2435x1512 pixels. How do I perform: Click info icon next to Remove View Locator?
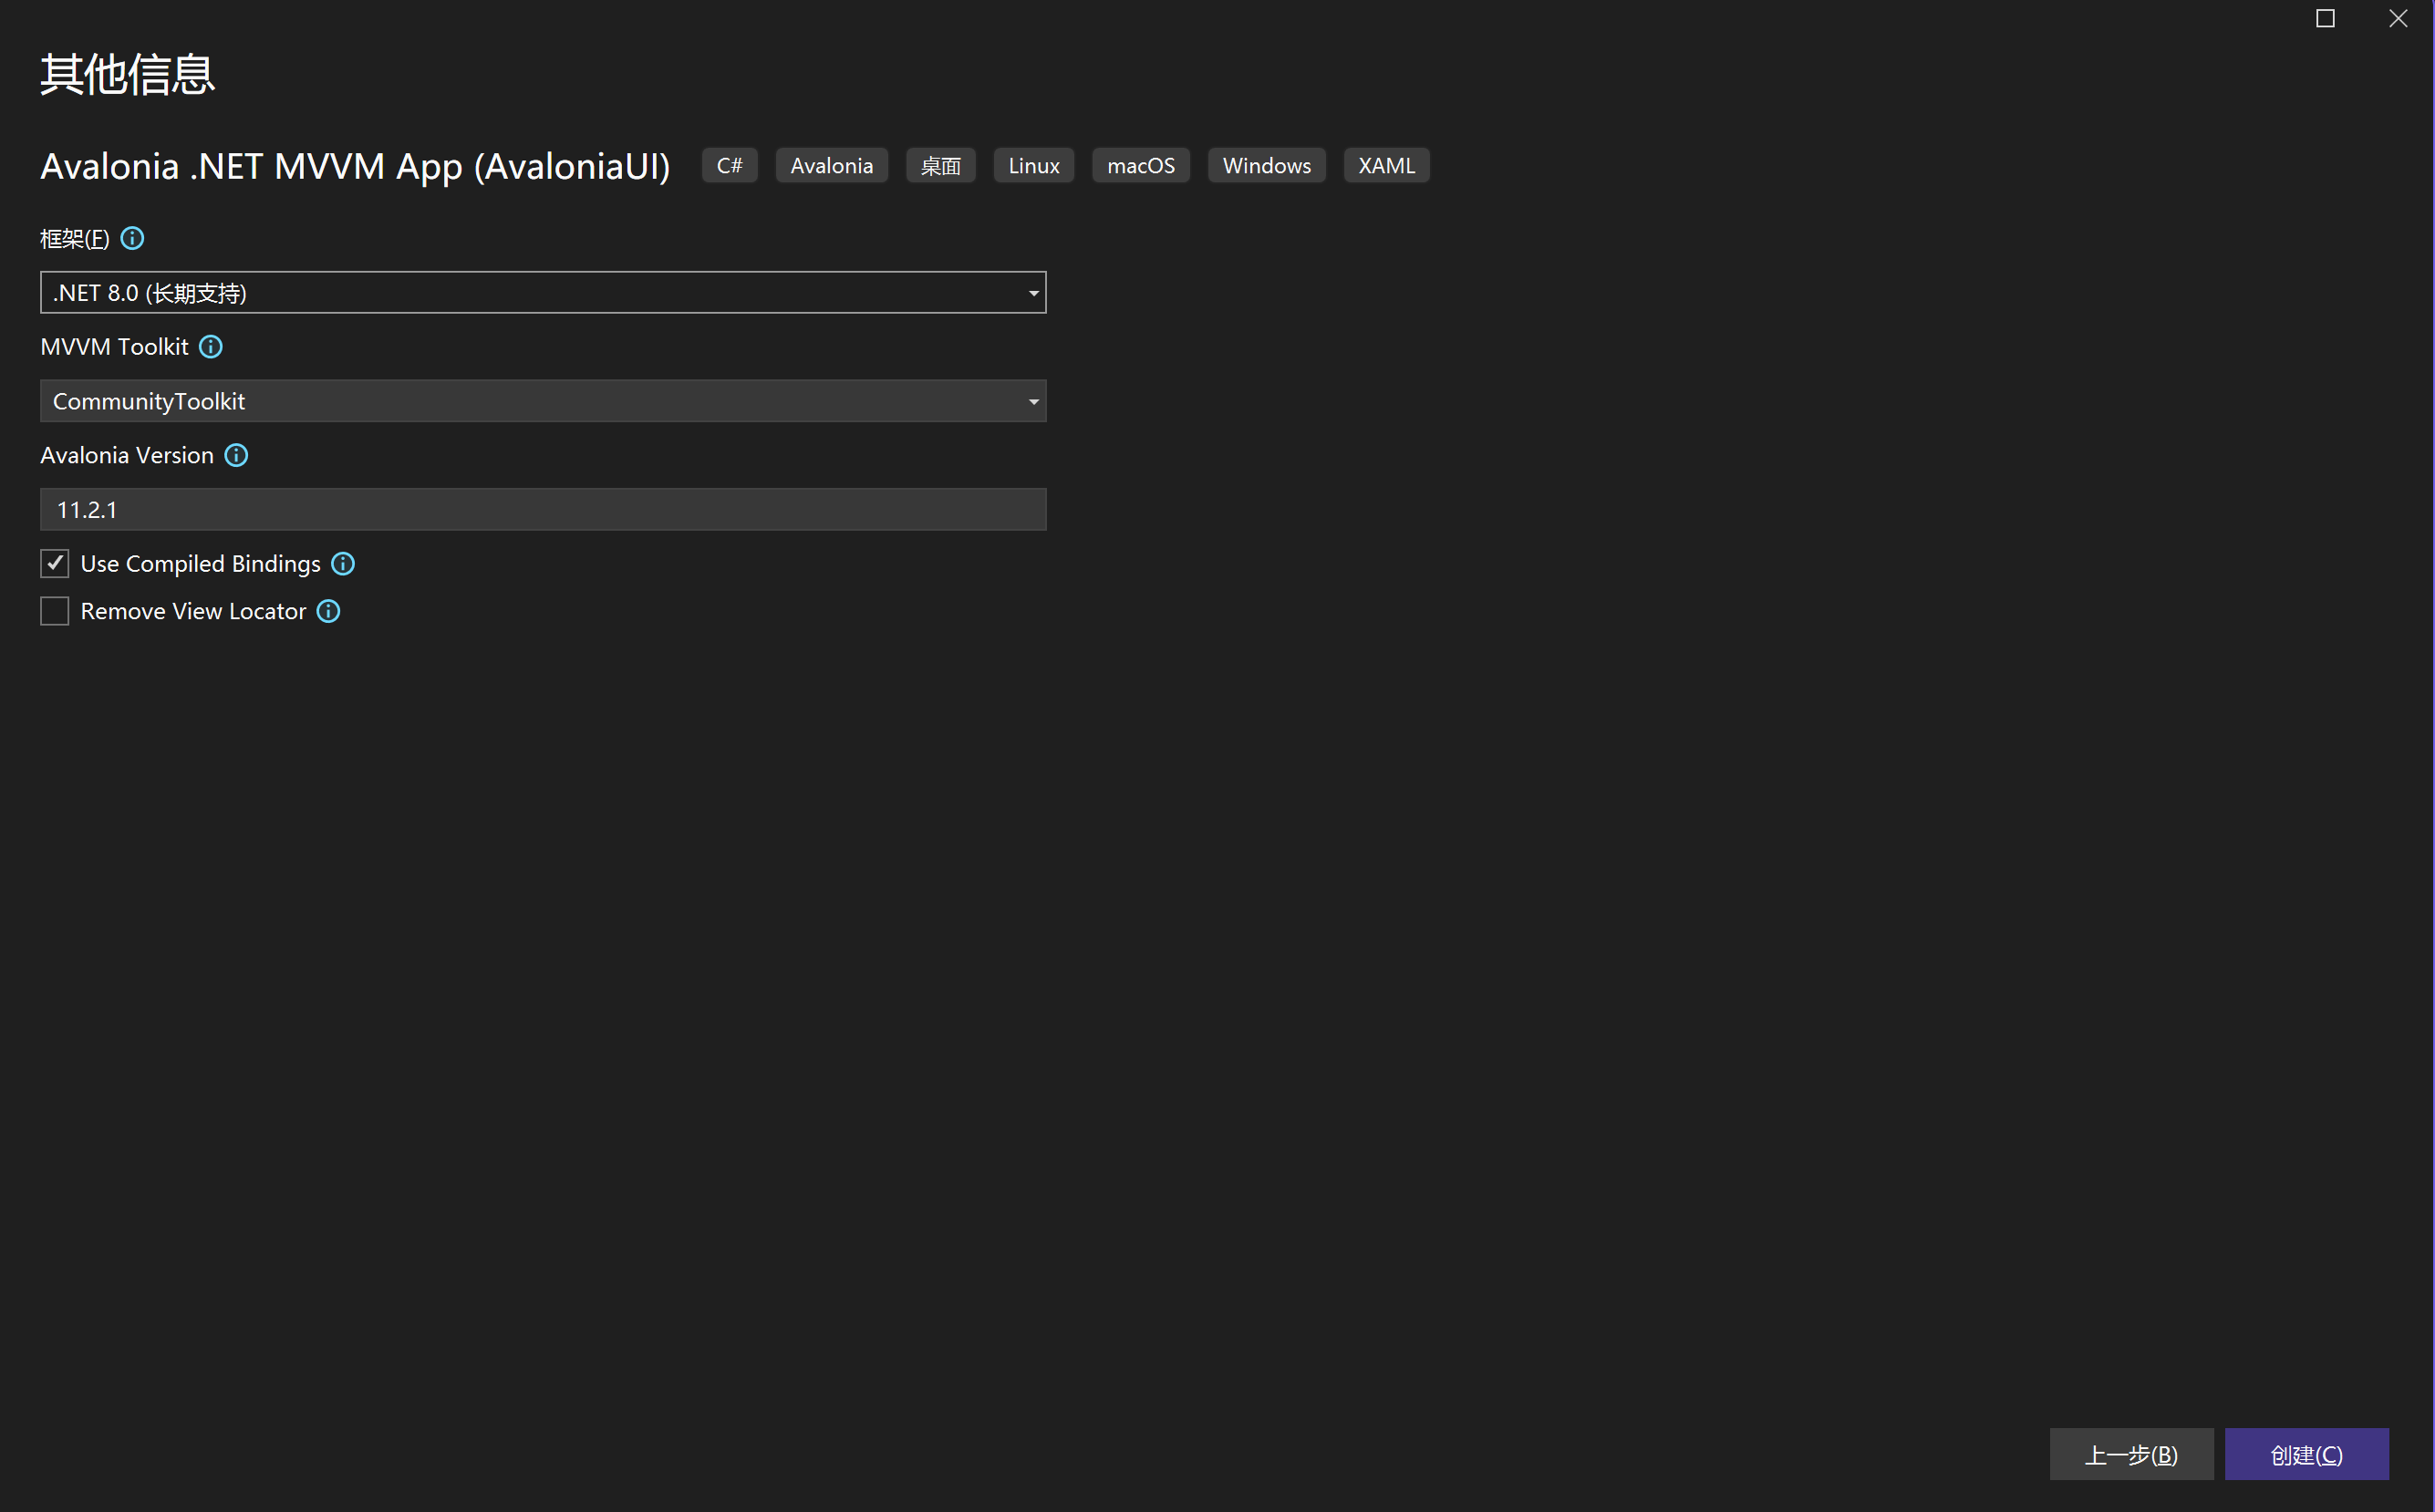click(x=329, y=611)
